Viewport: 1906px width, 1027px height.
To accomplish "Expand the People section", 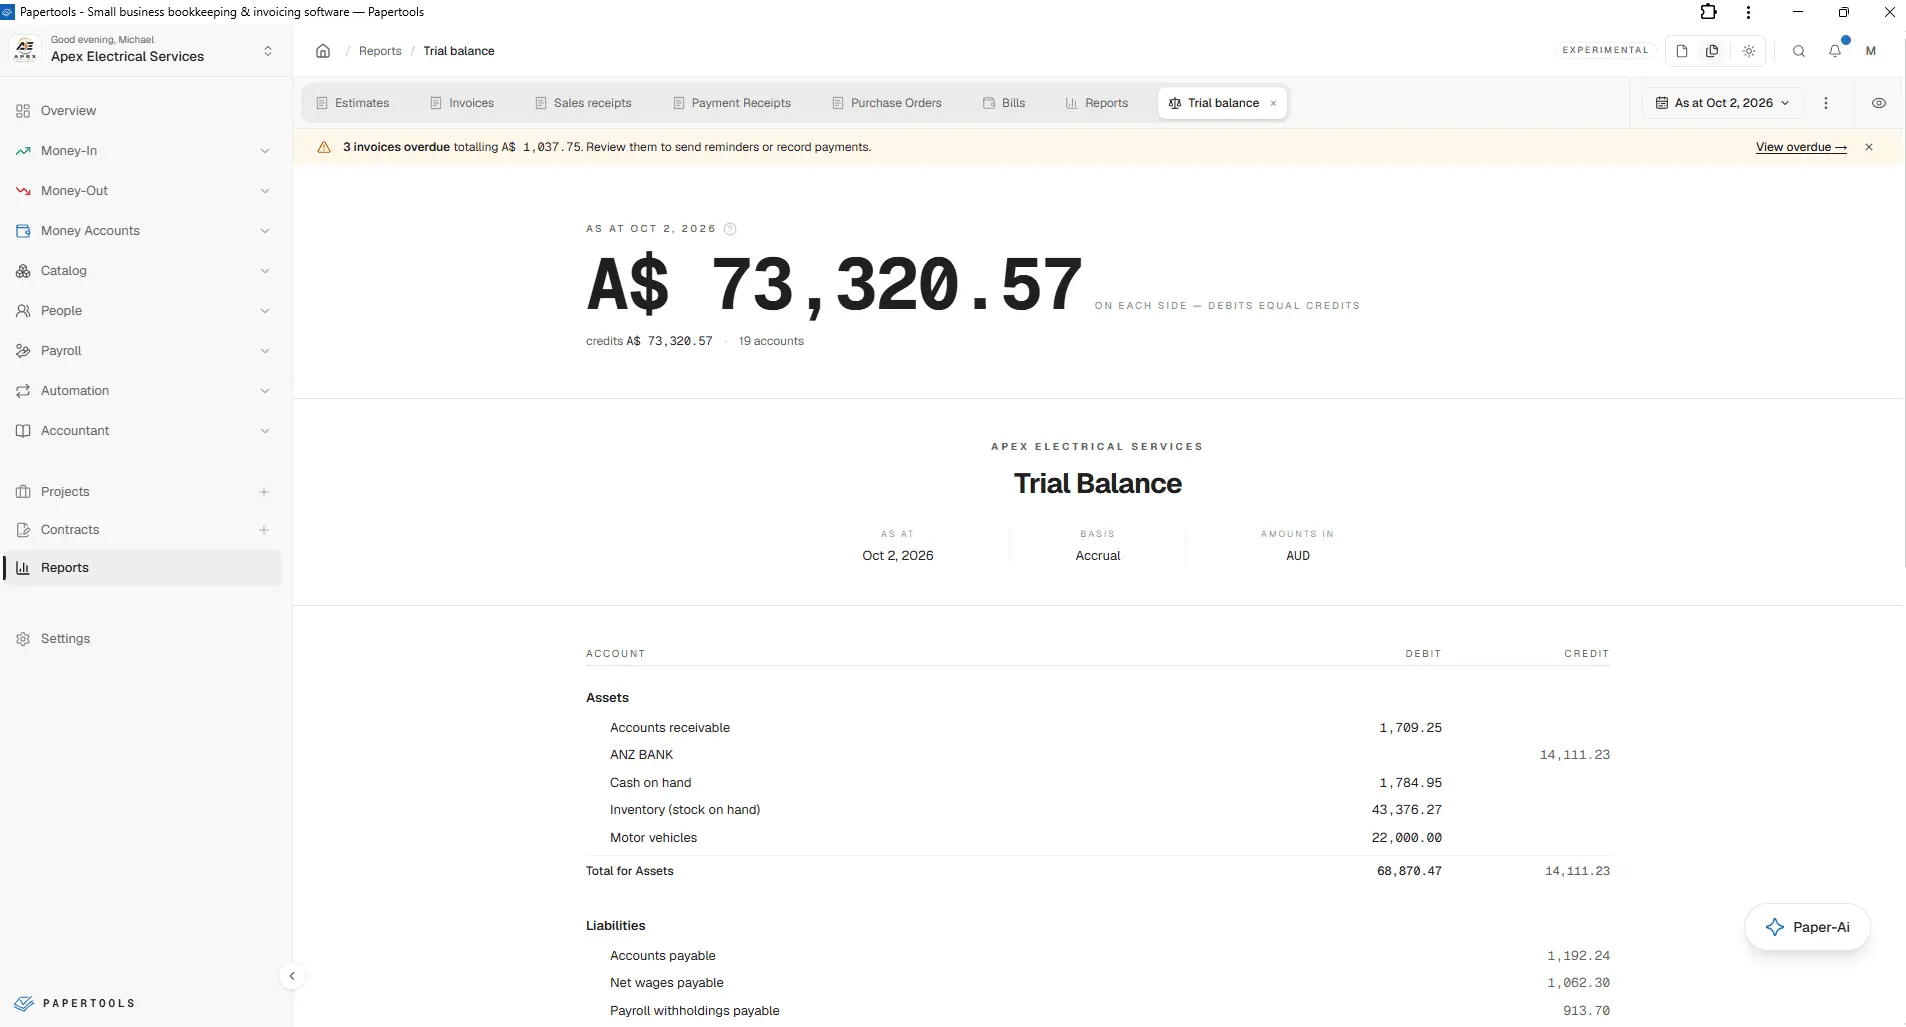I will tap(142, 311).
